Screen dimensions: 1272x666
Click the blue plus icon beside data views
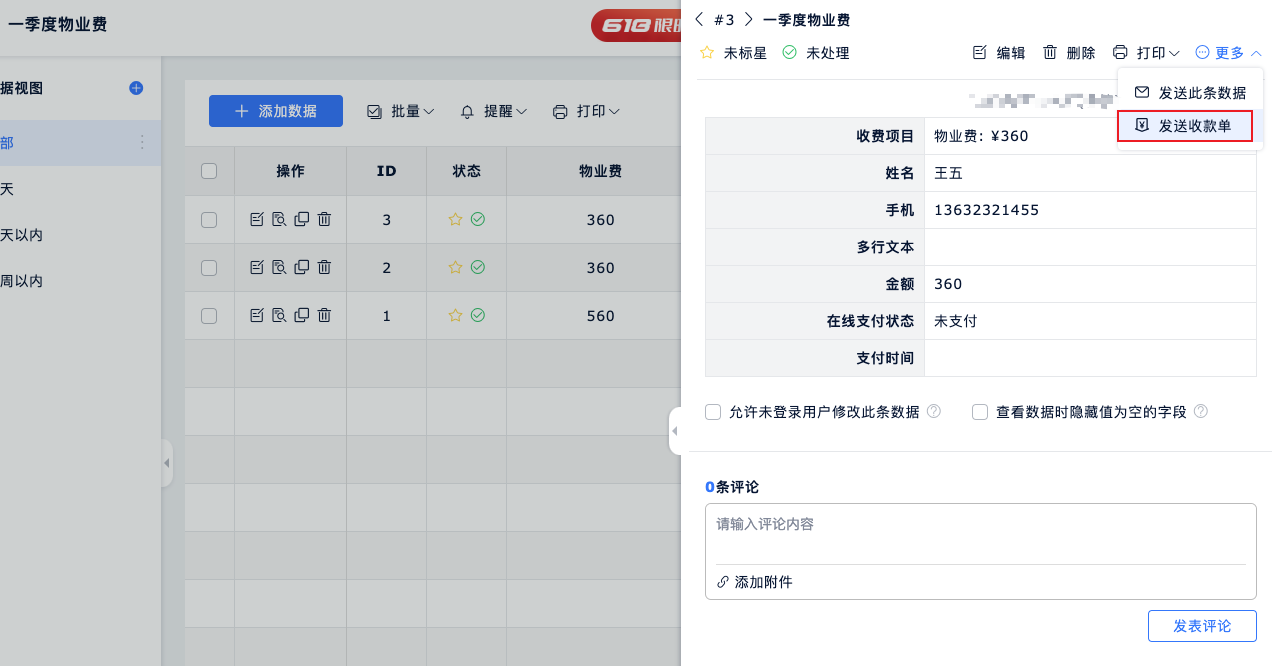click(136, 88)
